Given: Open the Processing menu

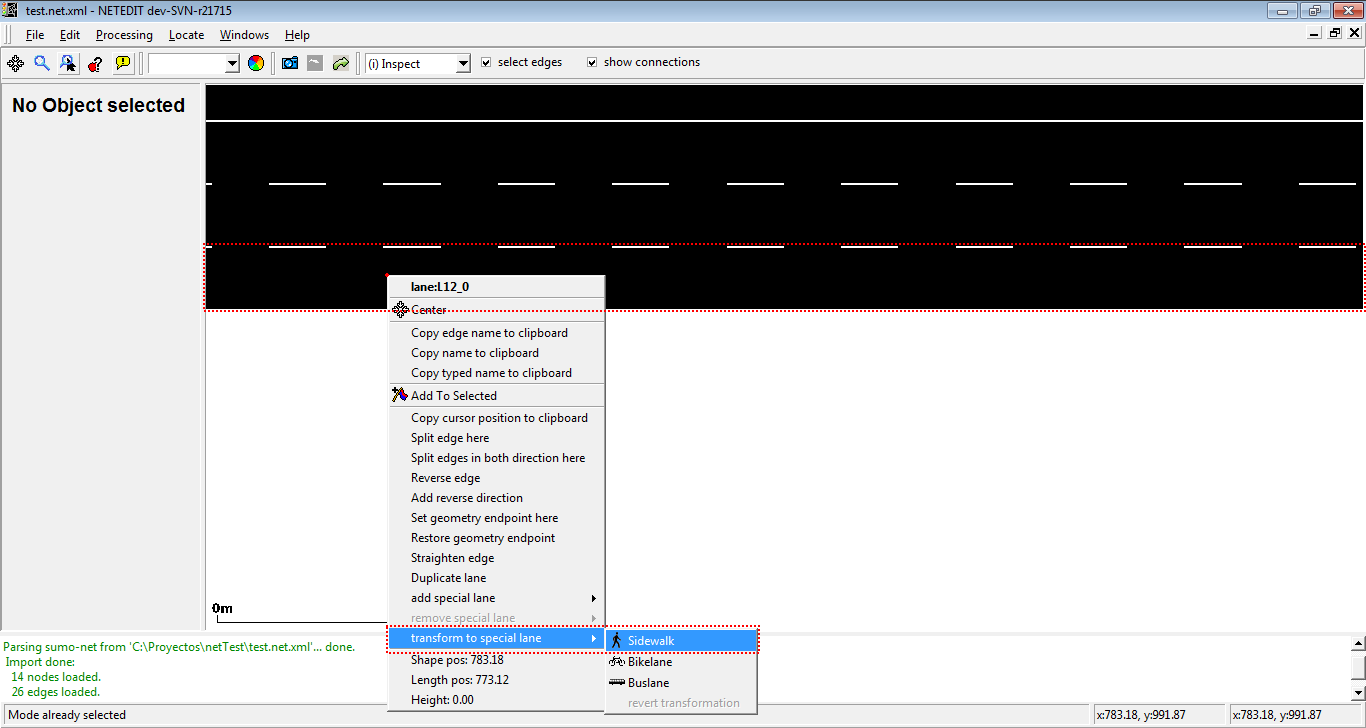Looking at the screenshot, I should pyautogui.click(x=124, y=35).
